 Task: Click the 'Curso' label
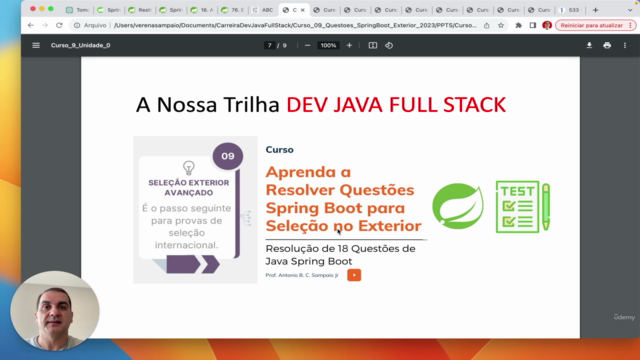(x=280, y=150)
